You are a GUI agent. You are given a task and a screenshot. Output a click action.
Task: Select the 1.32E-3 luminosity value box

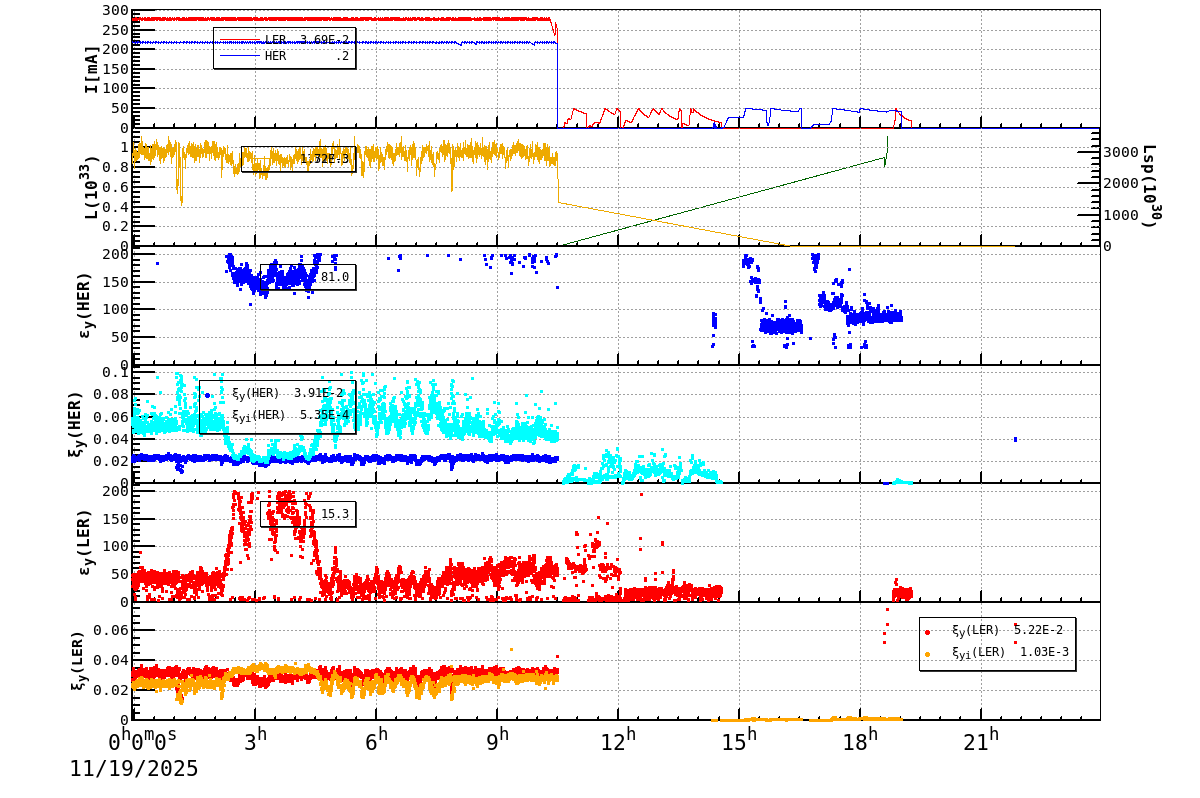tap(298, 159)
